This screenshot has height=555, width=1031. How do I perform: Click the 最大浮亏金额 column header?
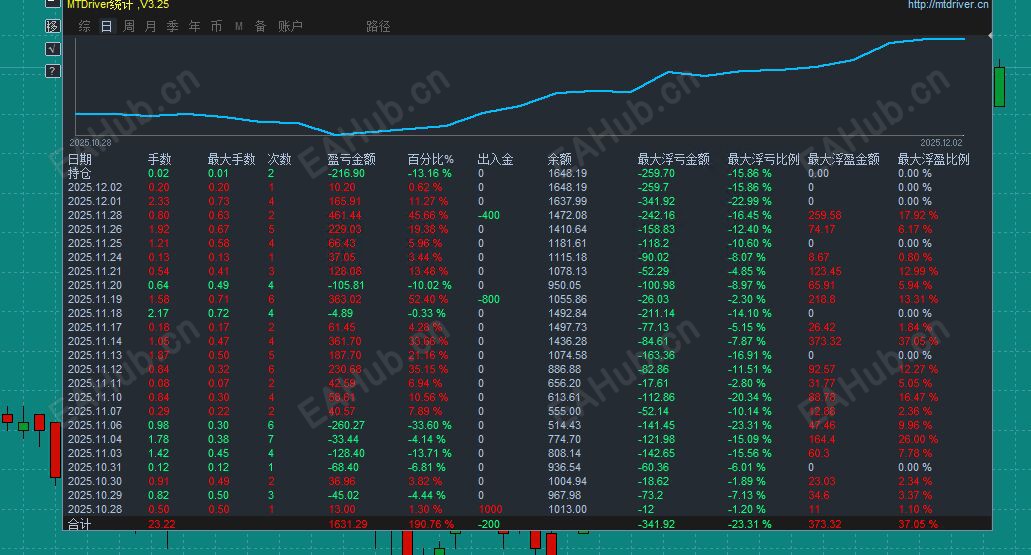pyautogui.click(x=673, y=159)
